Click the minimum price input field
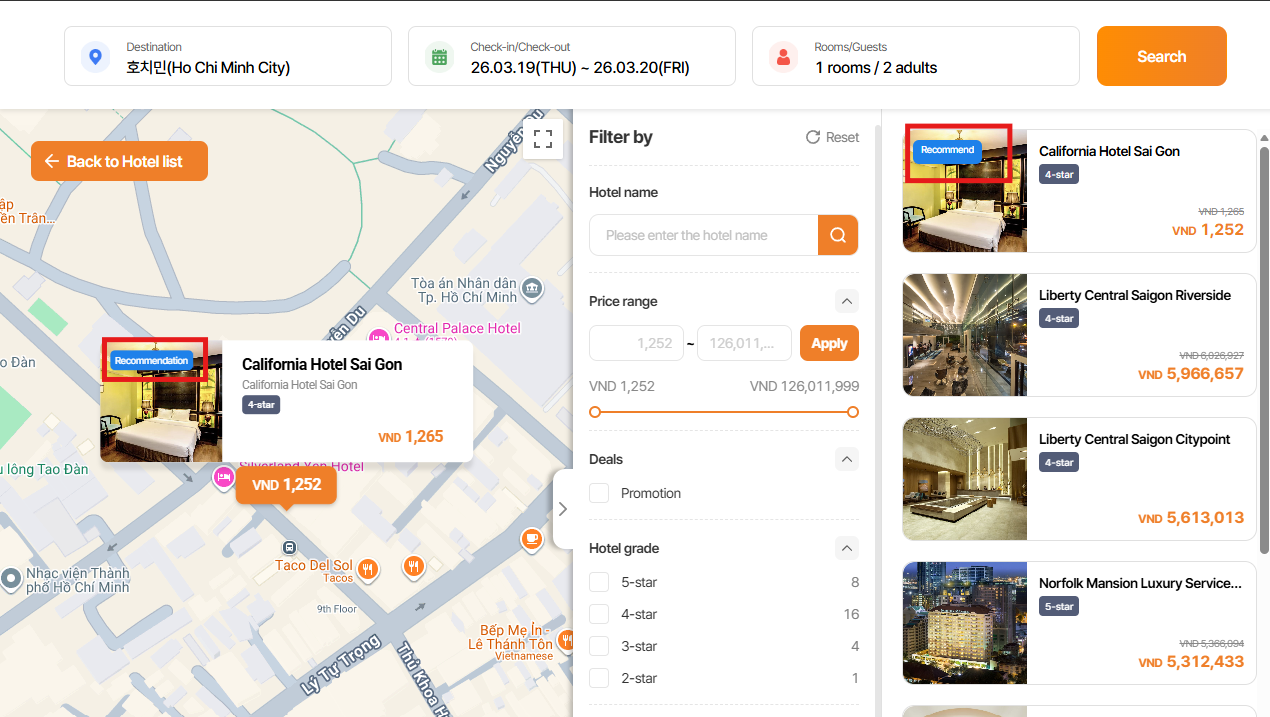The height and width of the screenshot is (717, 1270). [x=636, y=343]
